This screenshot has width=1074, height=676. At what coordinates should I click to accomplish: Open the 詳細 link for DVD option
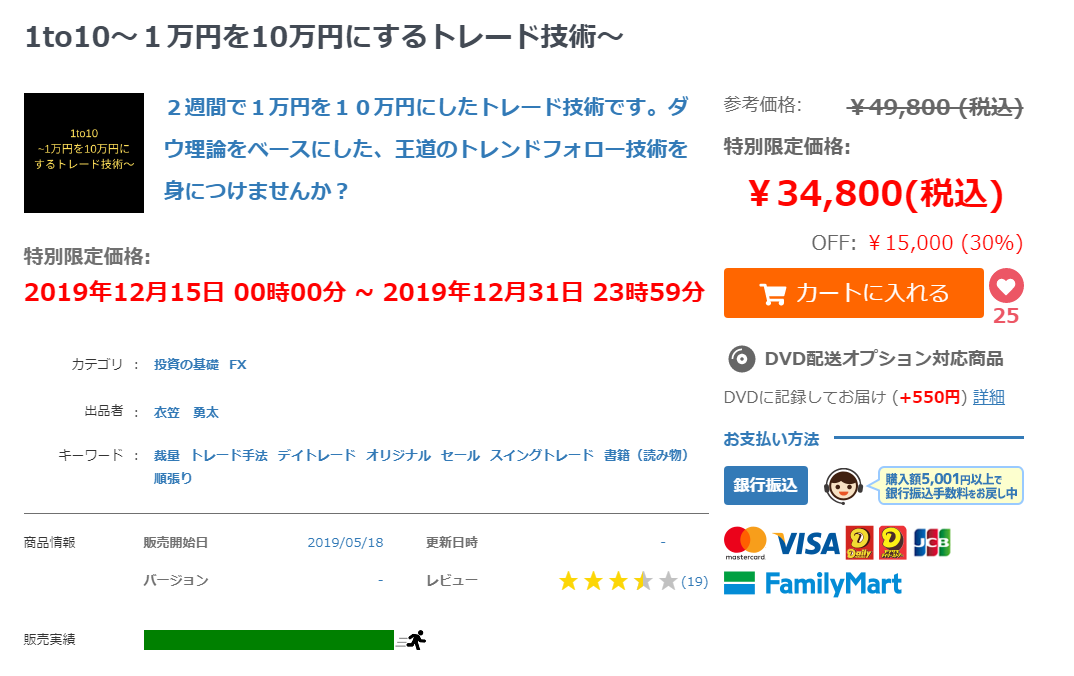[x=988, y=397]
